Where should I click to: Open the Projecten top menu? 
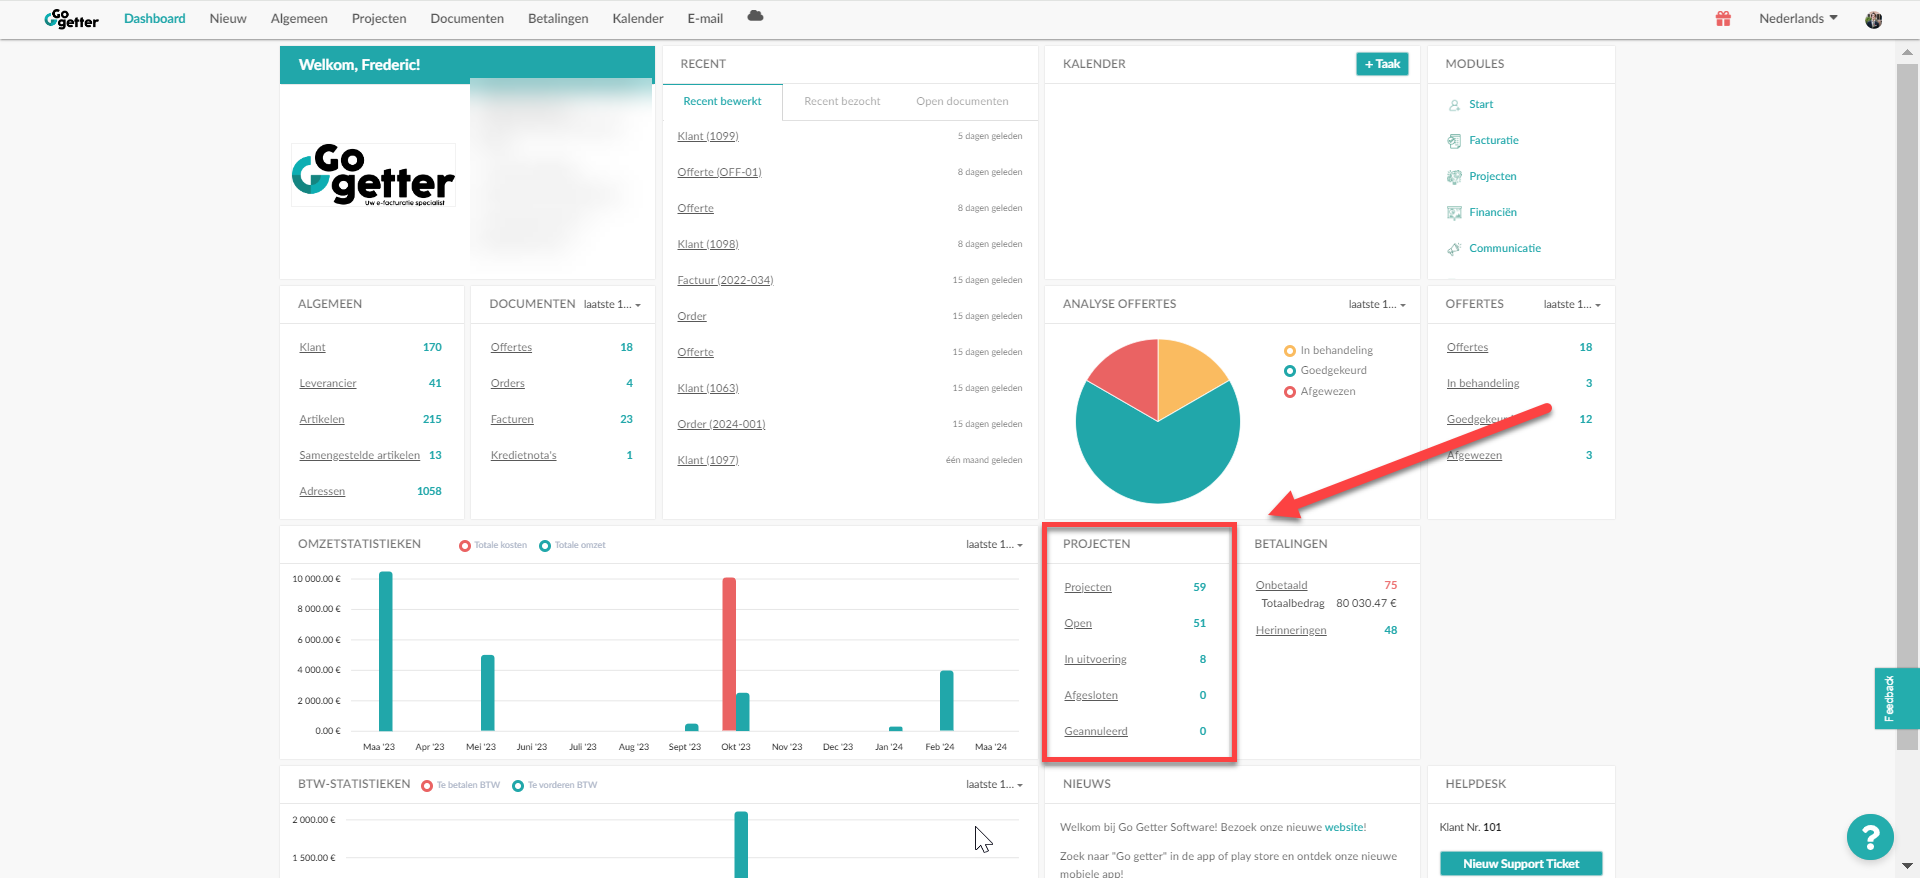(379, 19)
